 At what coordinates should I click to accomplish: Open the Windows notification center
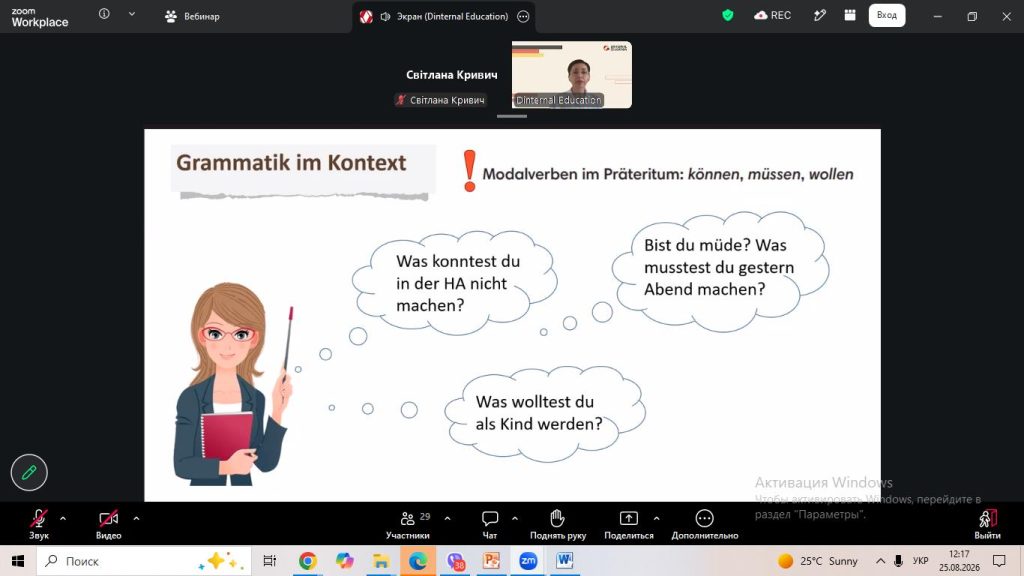(999, 561)
